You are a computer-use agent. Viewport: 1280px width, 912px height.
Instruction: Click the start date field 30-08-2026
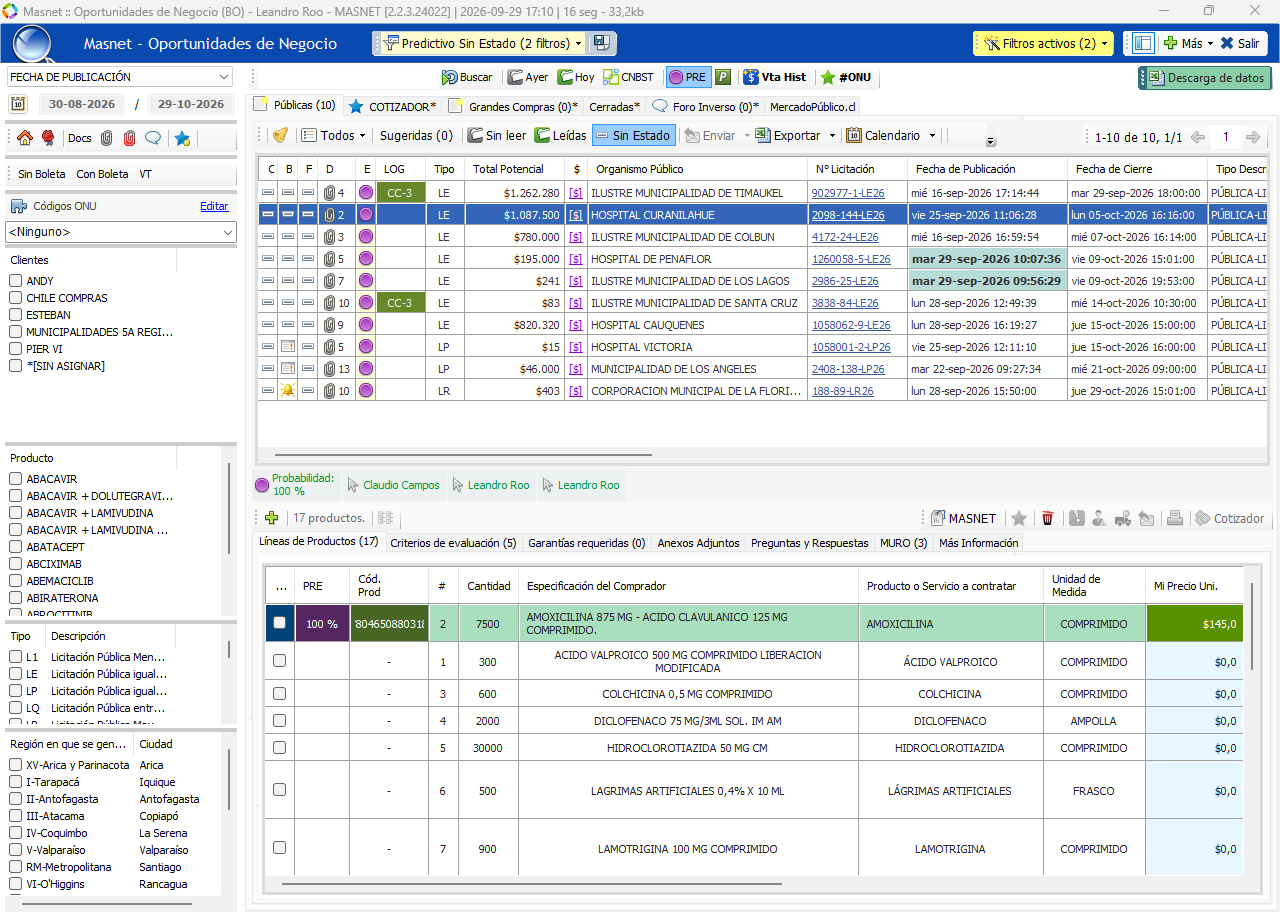[x=82, y=104]
